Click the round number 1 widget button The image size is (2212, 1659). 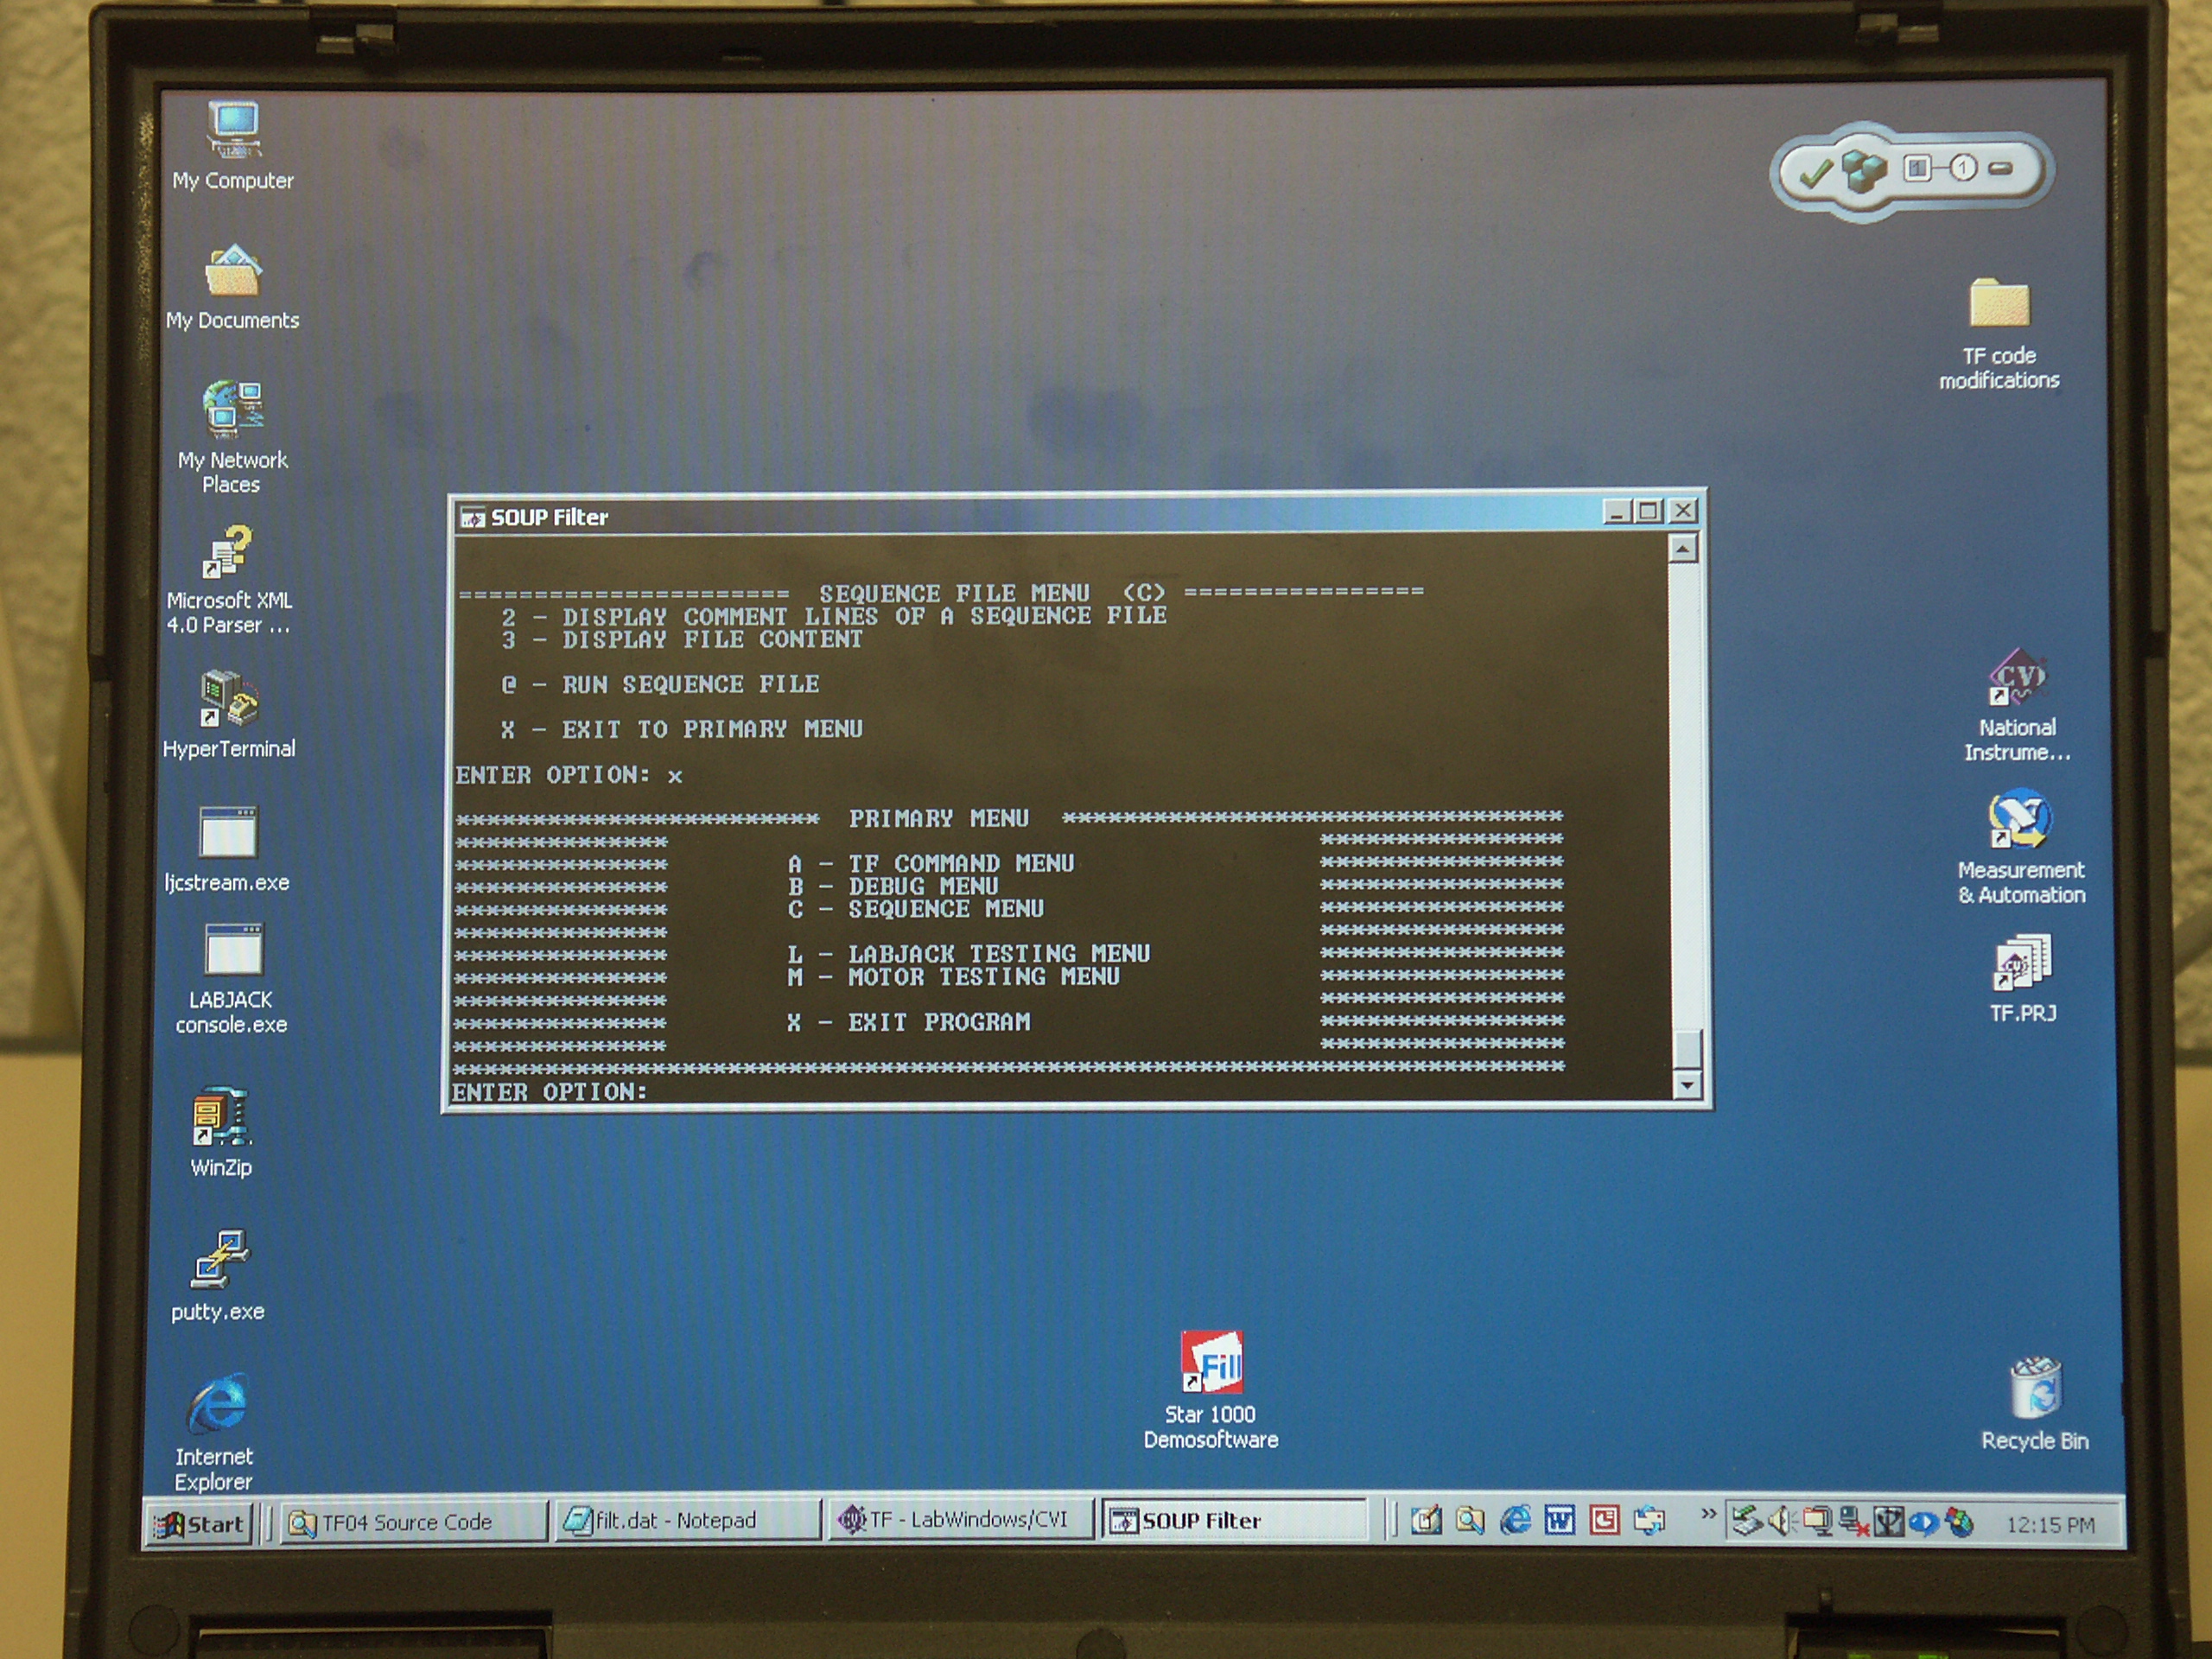[x=1962, y=168]
